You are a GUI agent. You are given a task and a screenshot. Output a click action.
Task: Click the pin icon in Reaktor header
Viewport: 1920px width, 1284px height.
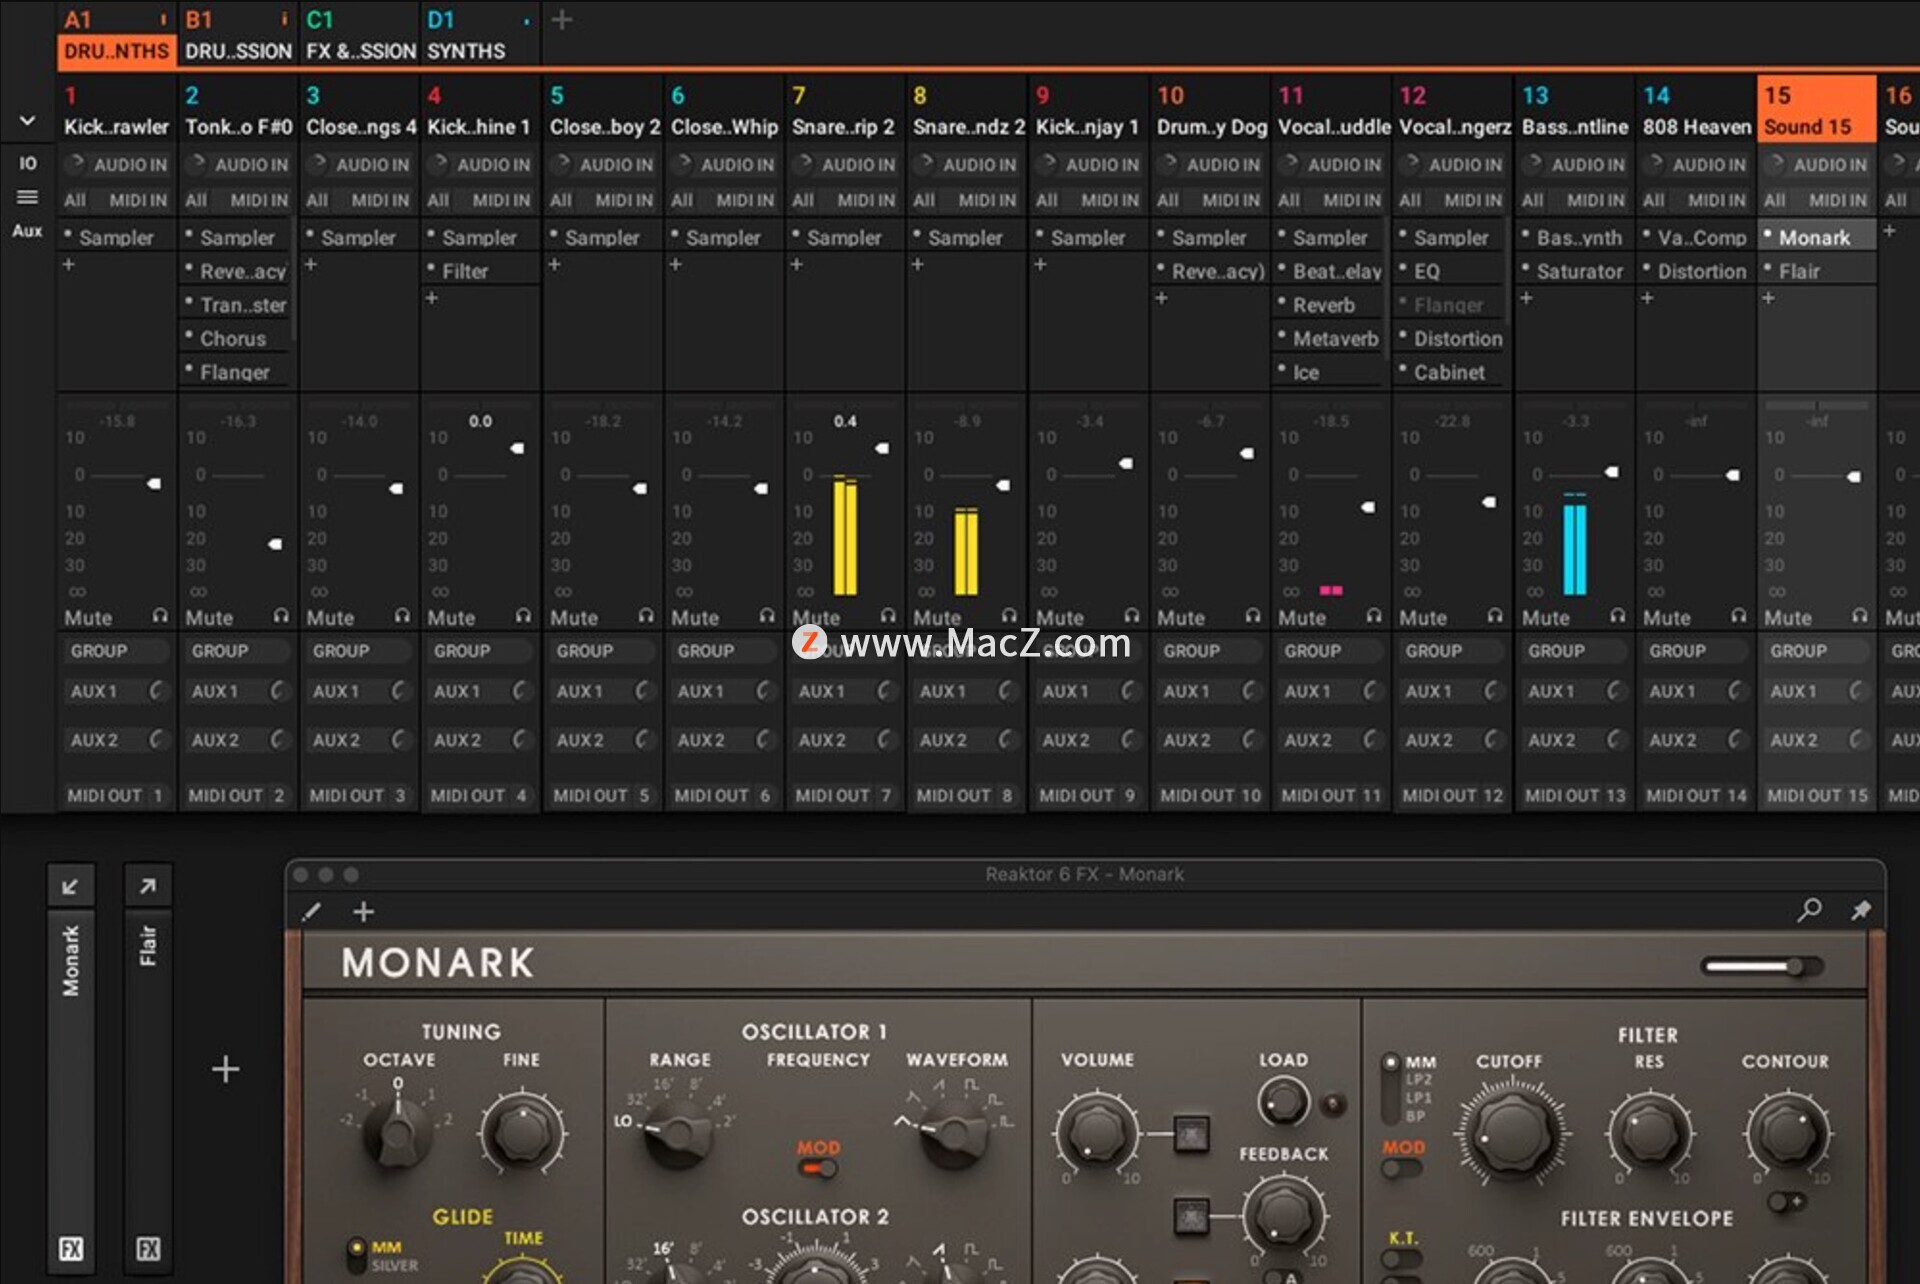[x=1860, y=910]
